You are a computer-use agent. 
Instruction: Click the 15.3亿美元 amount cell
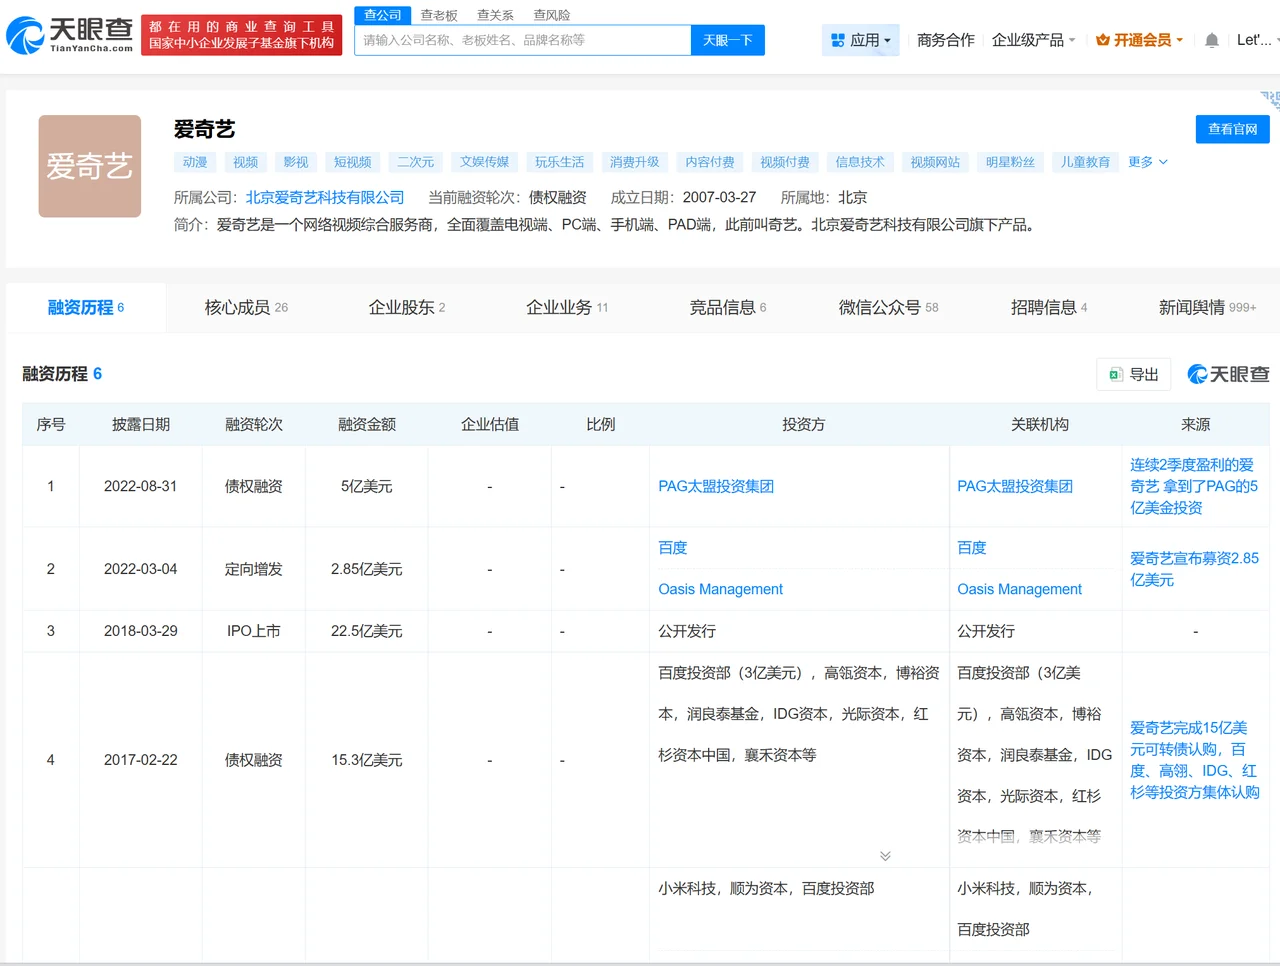(367, 761)
